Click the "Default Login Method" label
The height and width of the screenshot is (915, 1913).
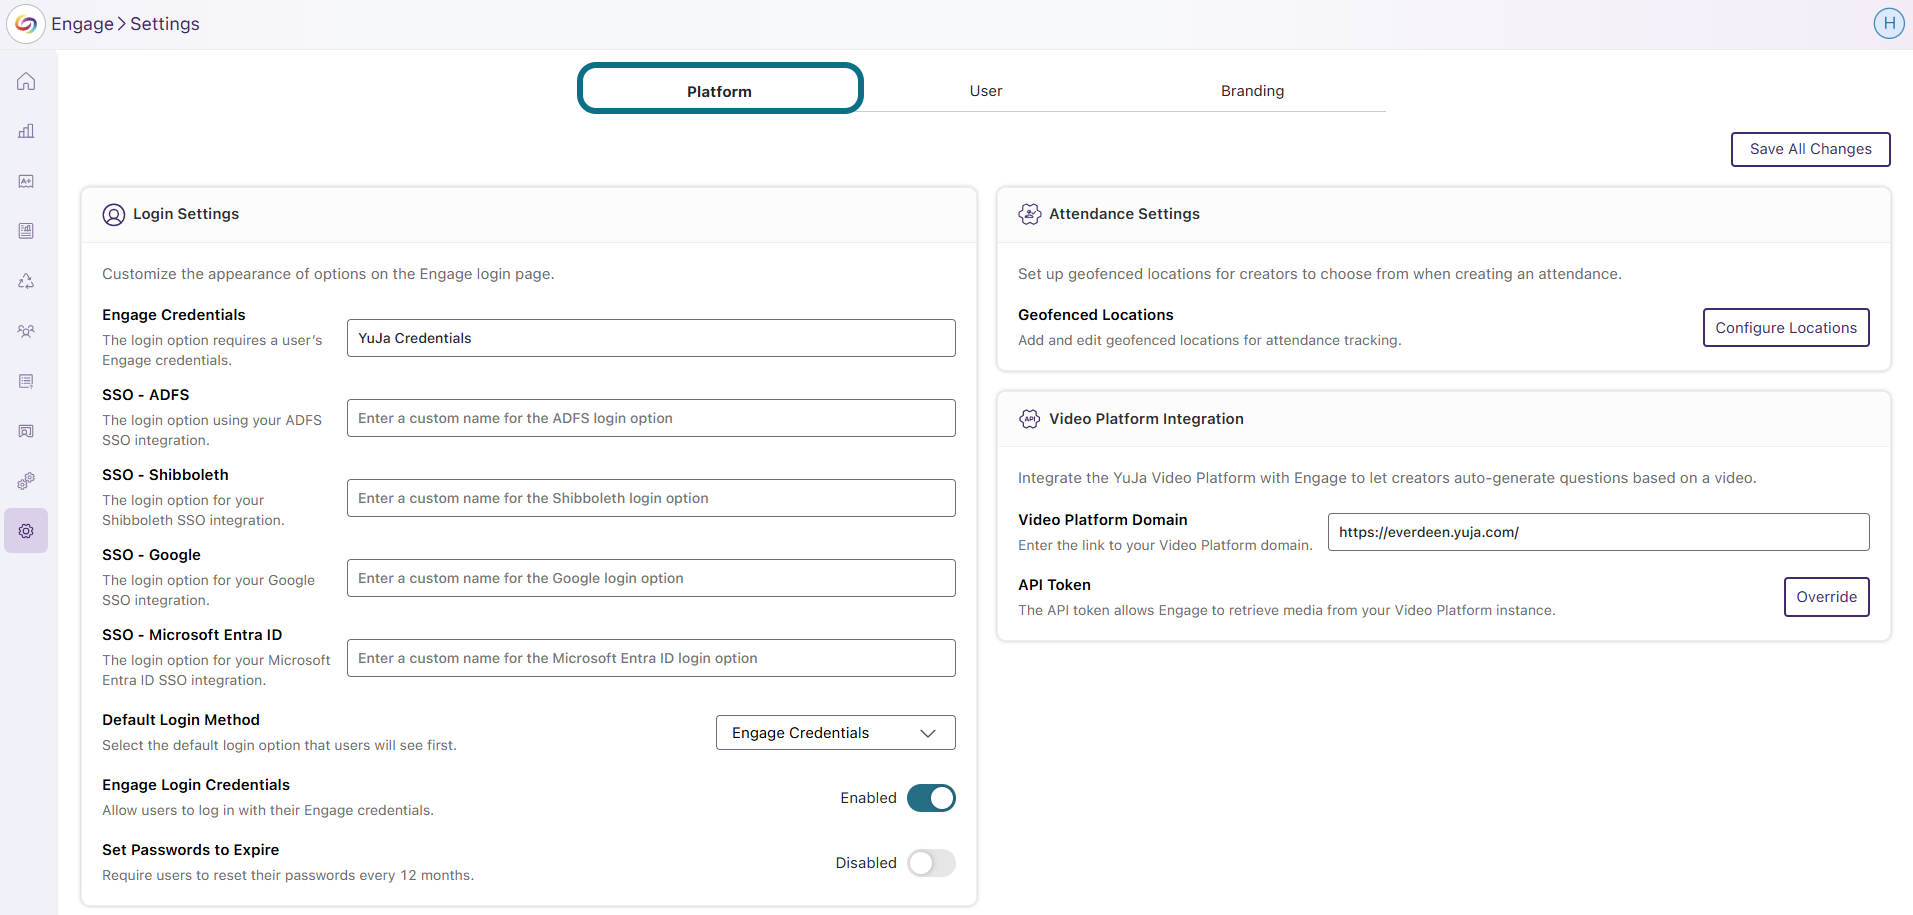point(181,720)
